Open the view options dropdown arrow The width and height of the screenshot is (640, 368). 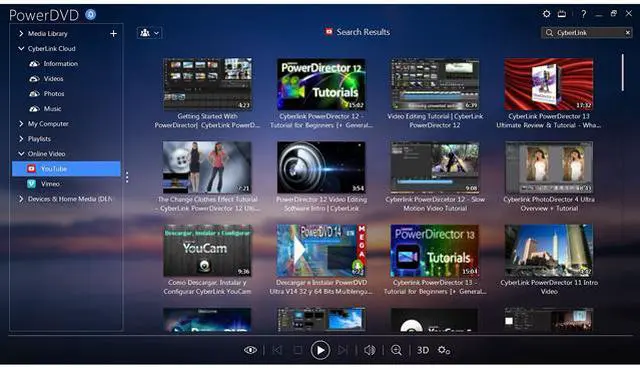click(156, 33)
